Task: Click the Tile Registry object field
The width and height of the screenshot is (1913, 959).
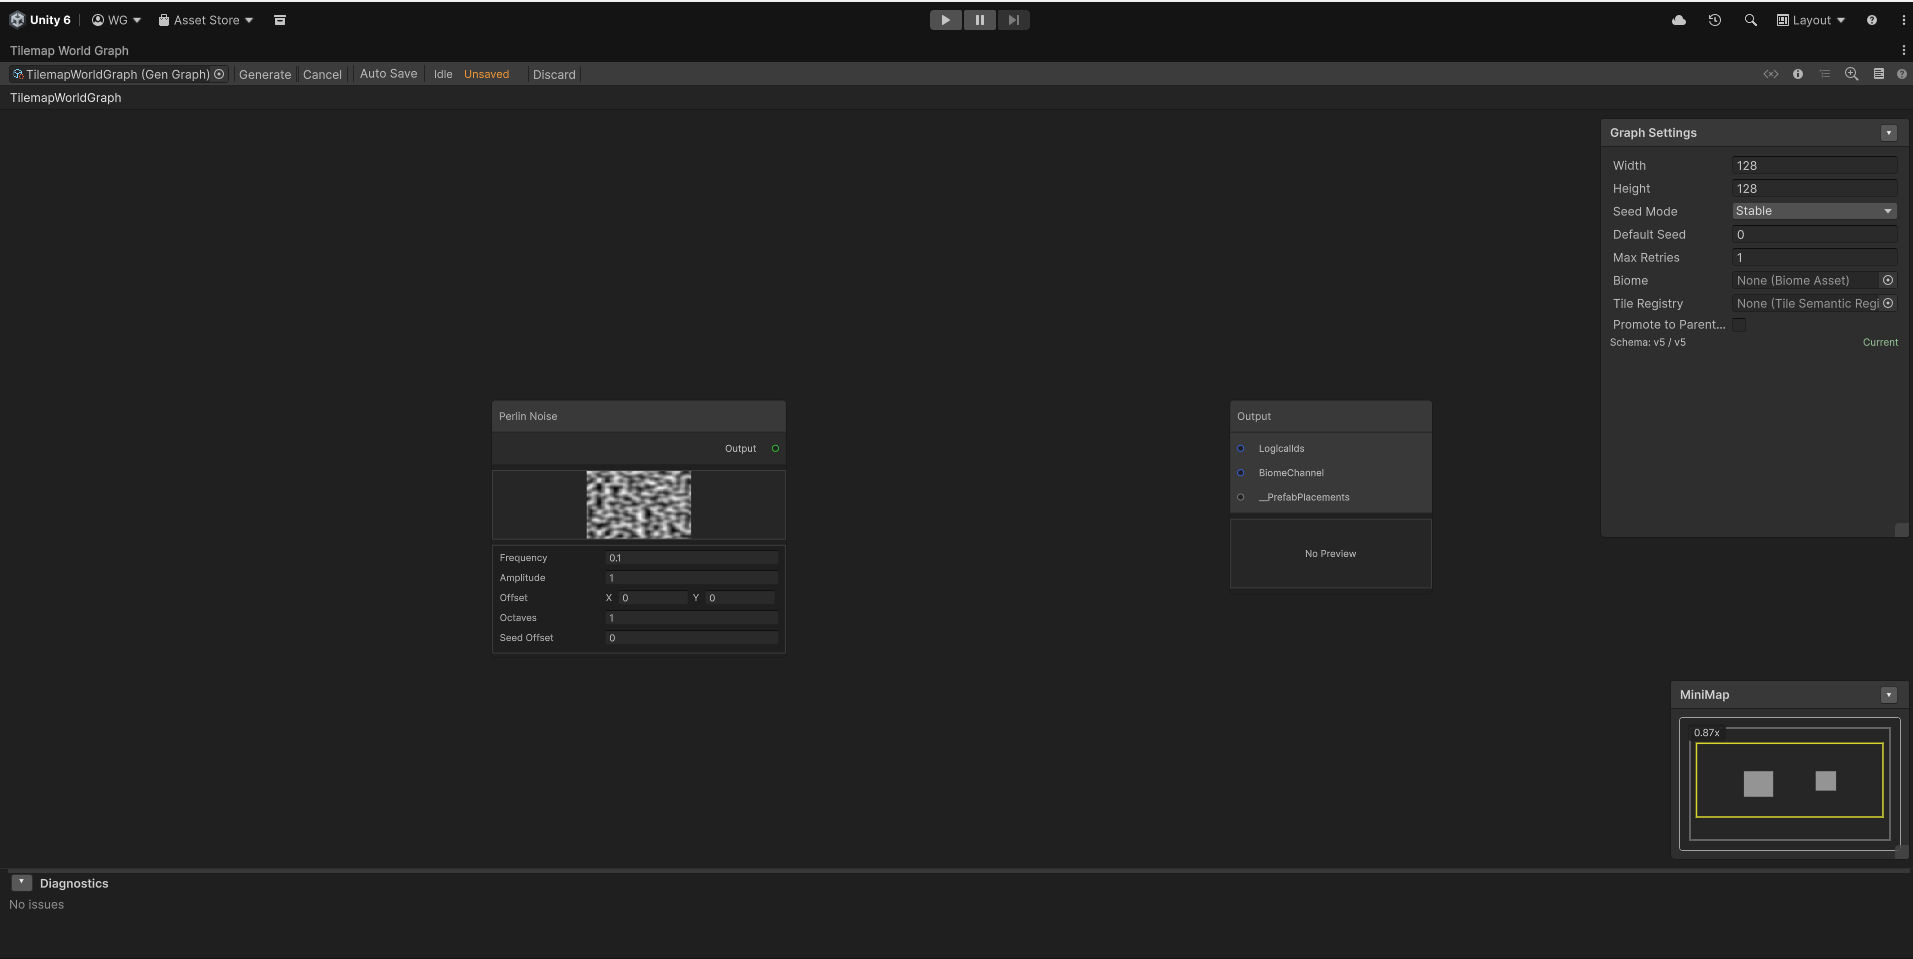Action: [1806, 303]
